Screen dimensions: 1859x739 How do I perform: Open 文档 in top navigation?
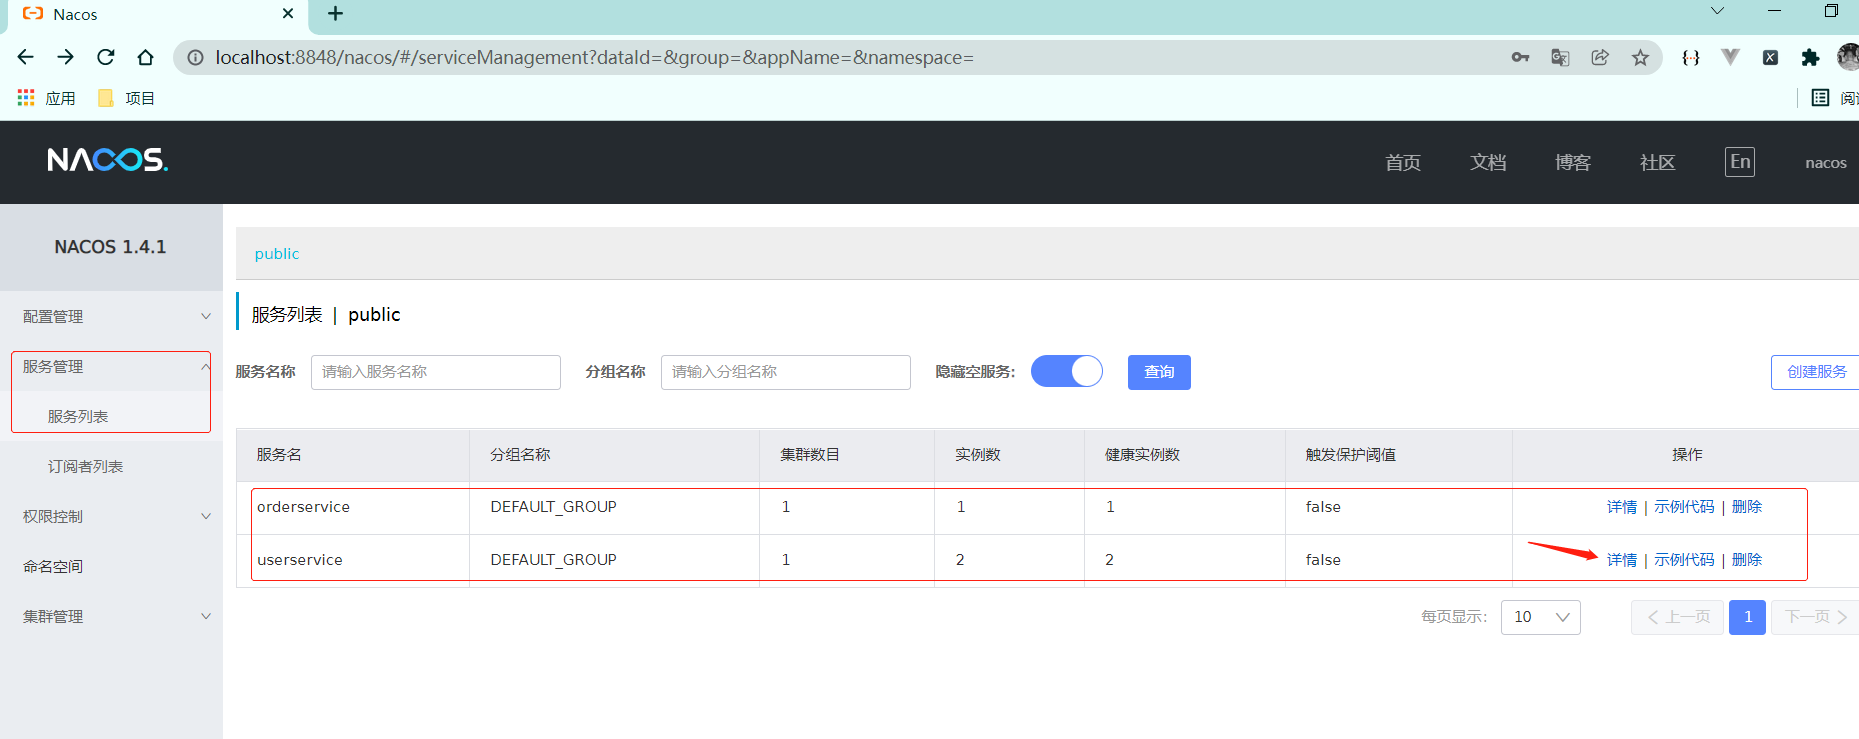[1488, 162]
